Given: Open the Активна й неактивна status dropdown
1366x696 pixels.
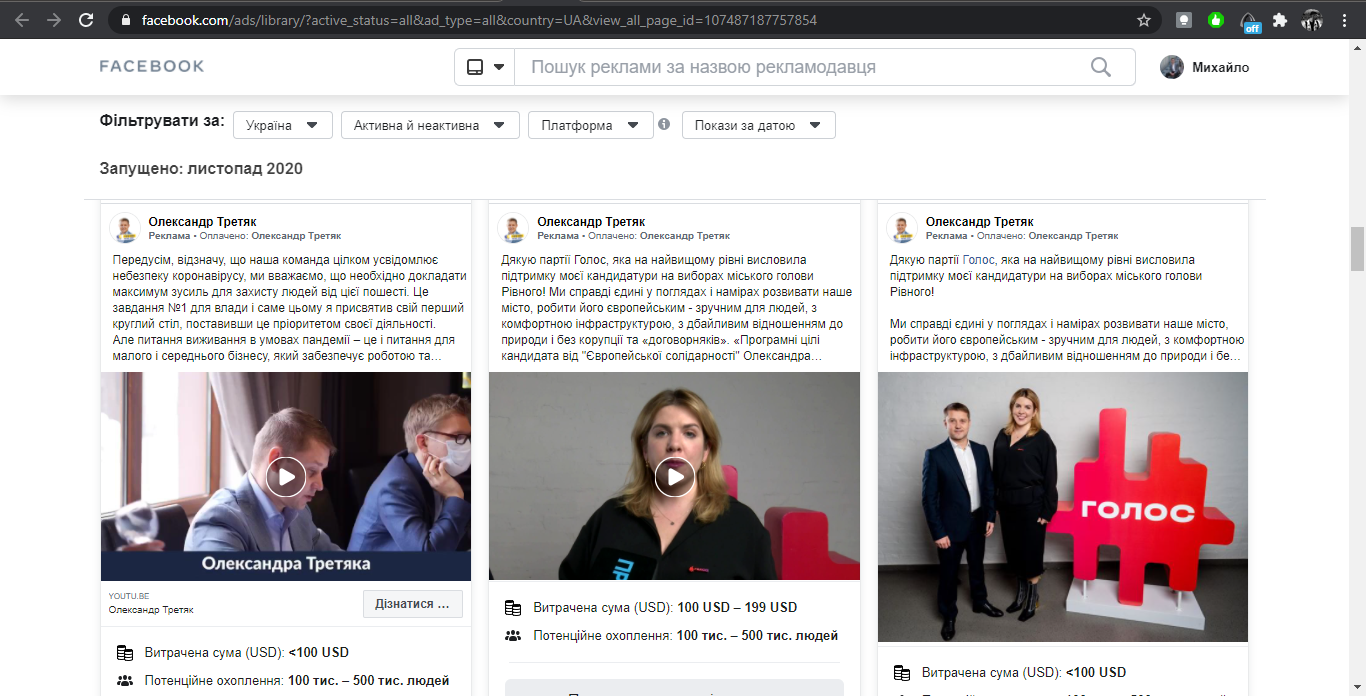Looking at the screenshot, I should point(430,125).
